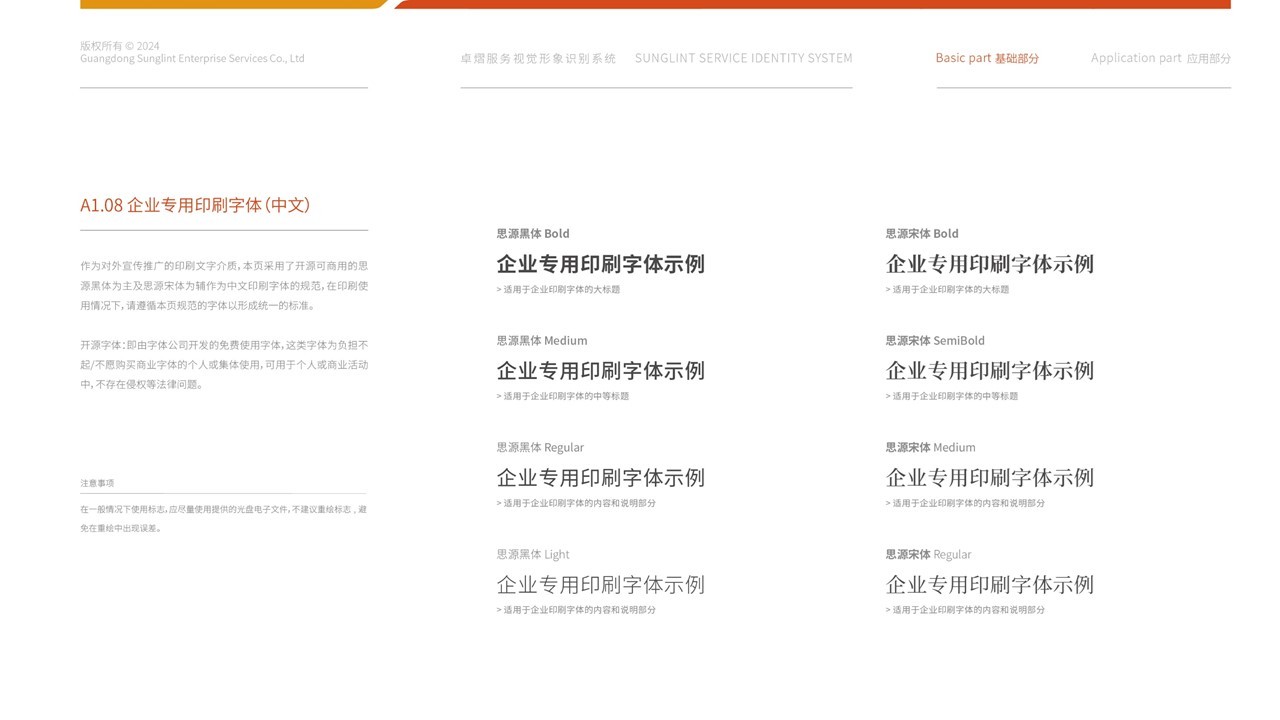Switch to the Application part 应用部分 section
The height and width of the screenshot is (720, 1280).
1162,57
